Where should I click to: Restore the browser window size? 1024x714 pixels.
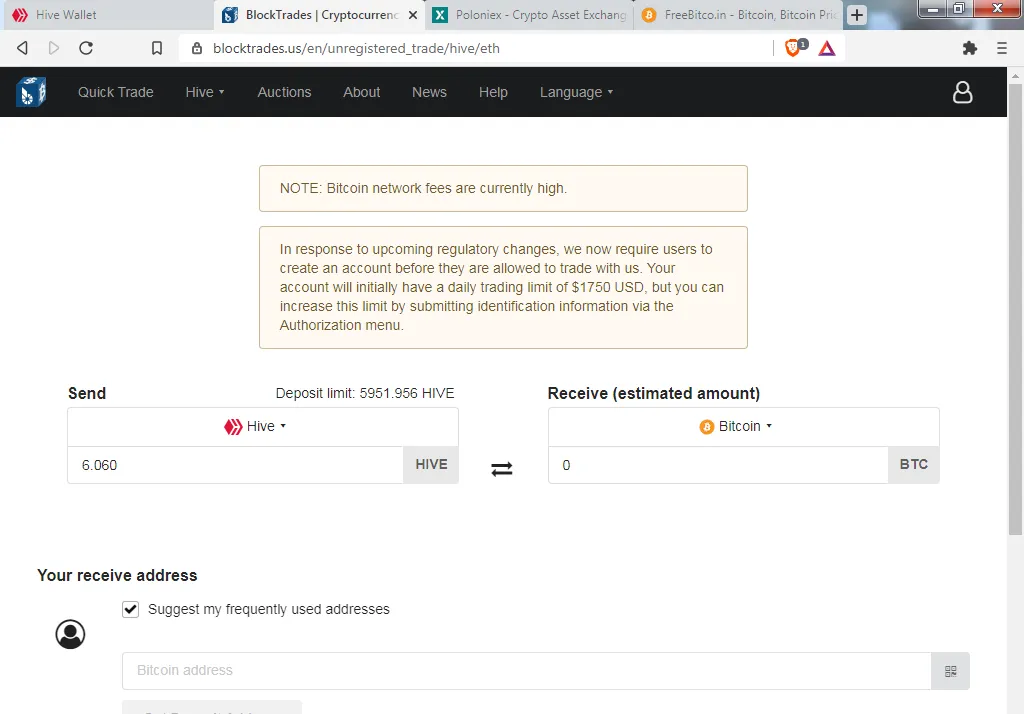959,9
